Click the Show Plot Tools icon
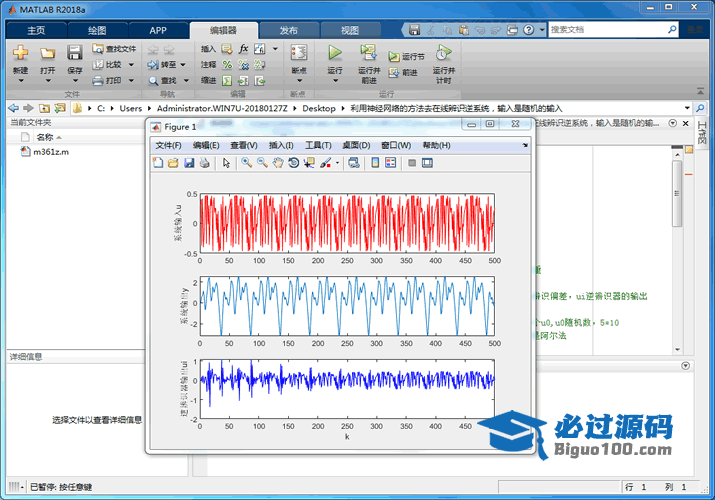This screenshot has height=500, width=715. coord(427,163)
